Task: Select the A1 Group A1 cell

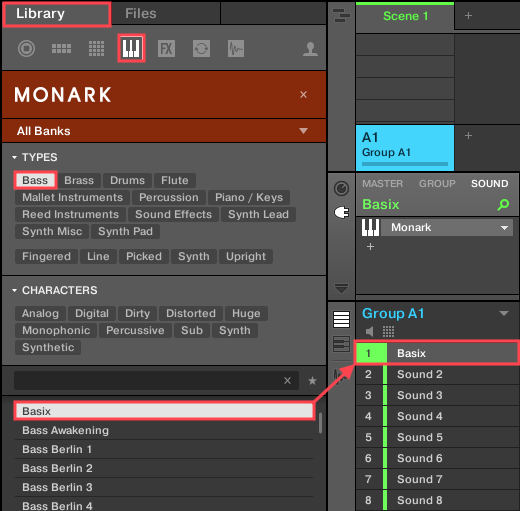Action: (x=405, y=148)
